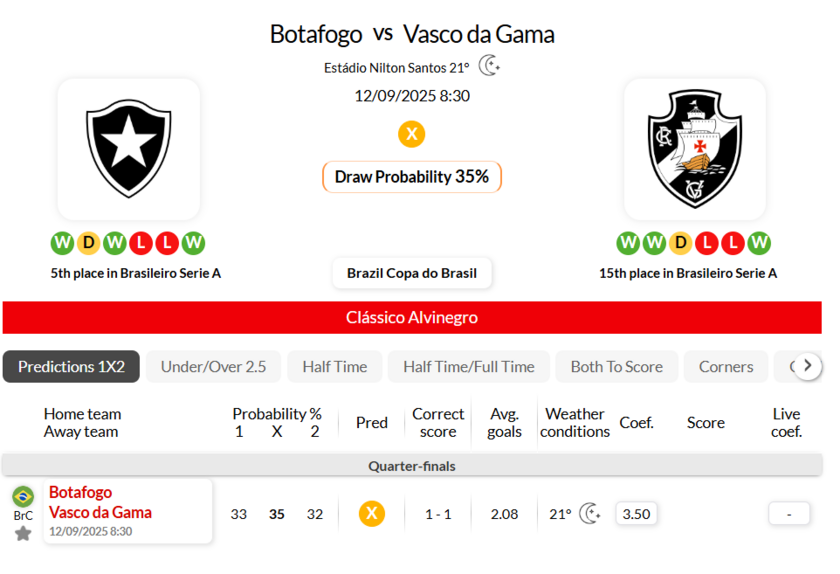
Task: Click the live coefficient dash box
Action: pos(789,514)
